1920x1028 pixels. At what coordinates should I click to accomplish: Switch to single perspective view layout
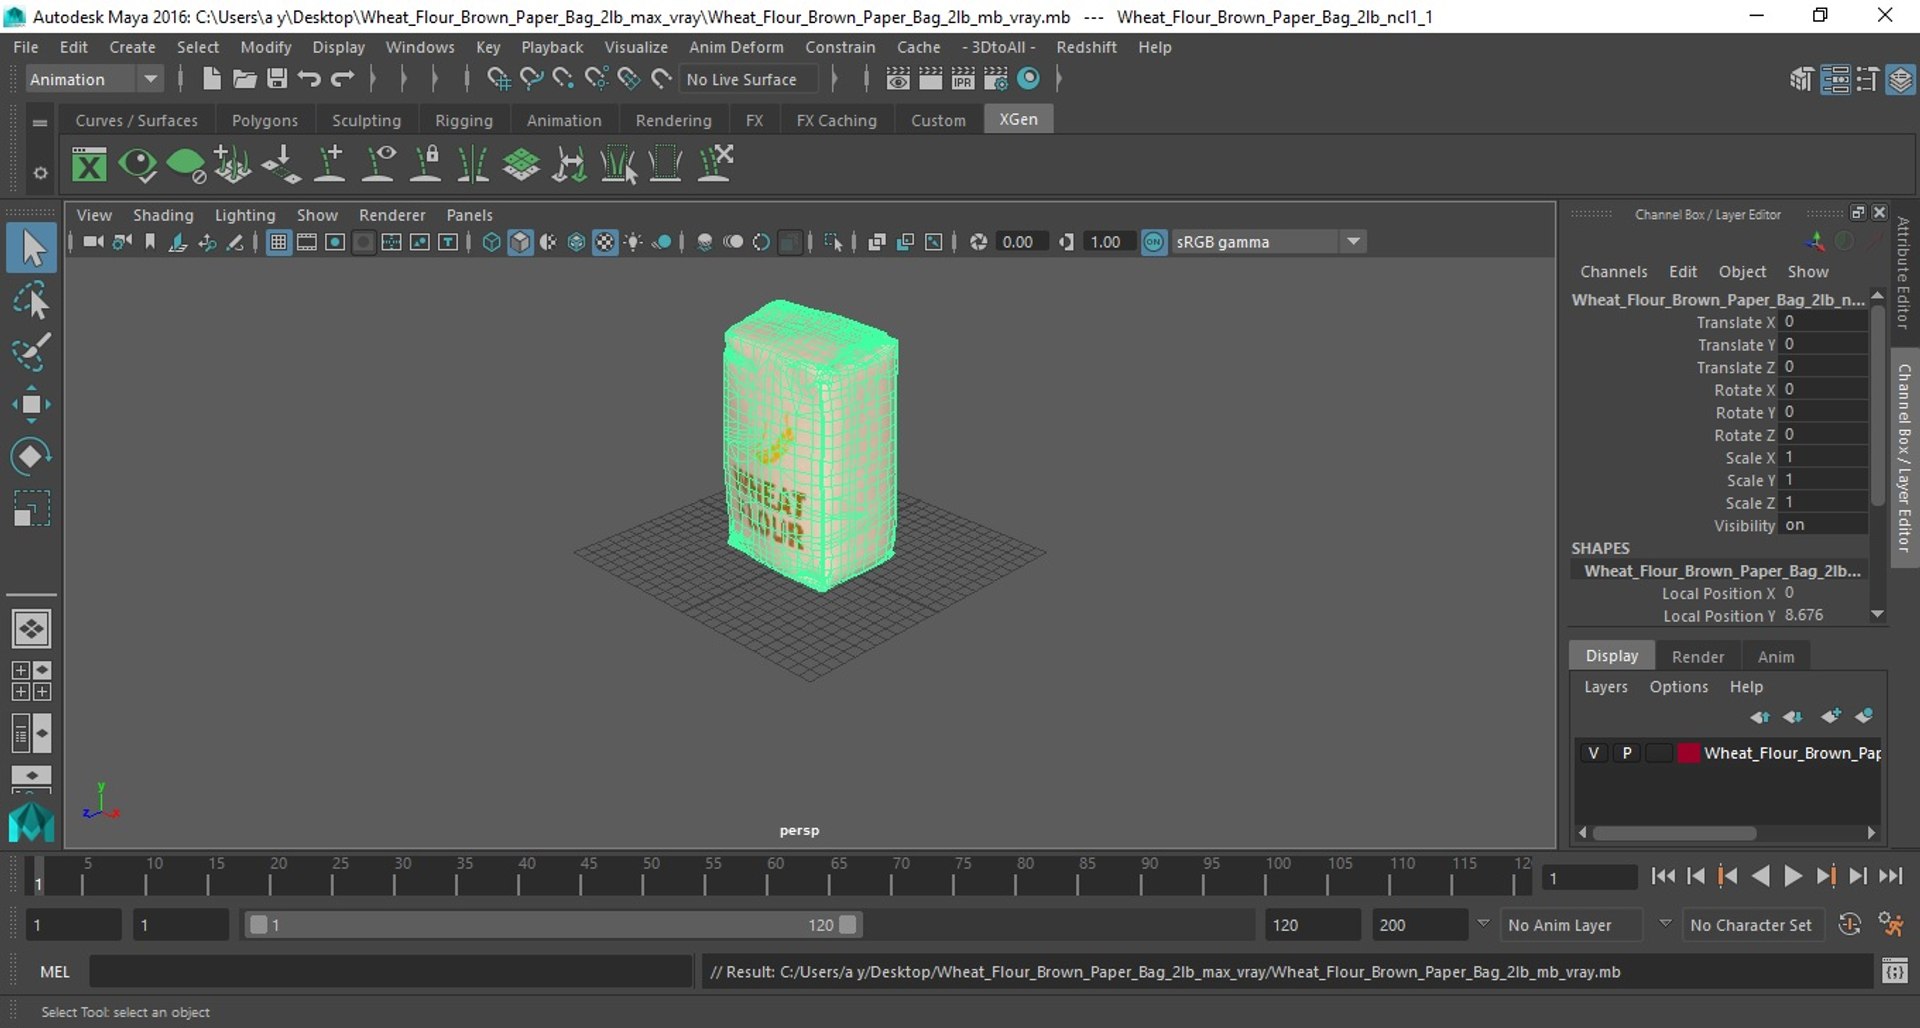tap(32, 629)
